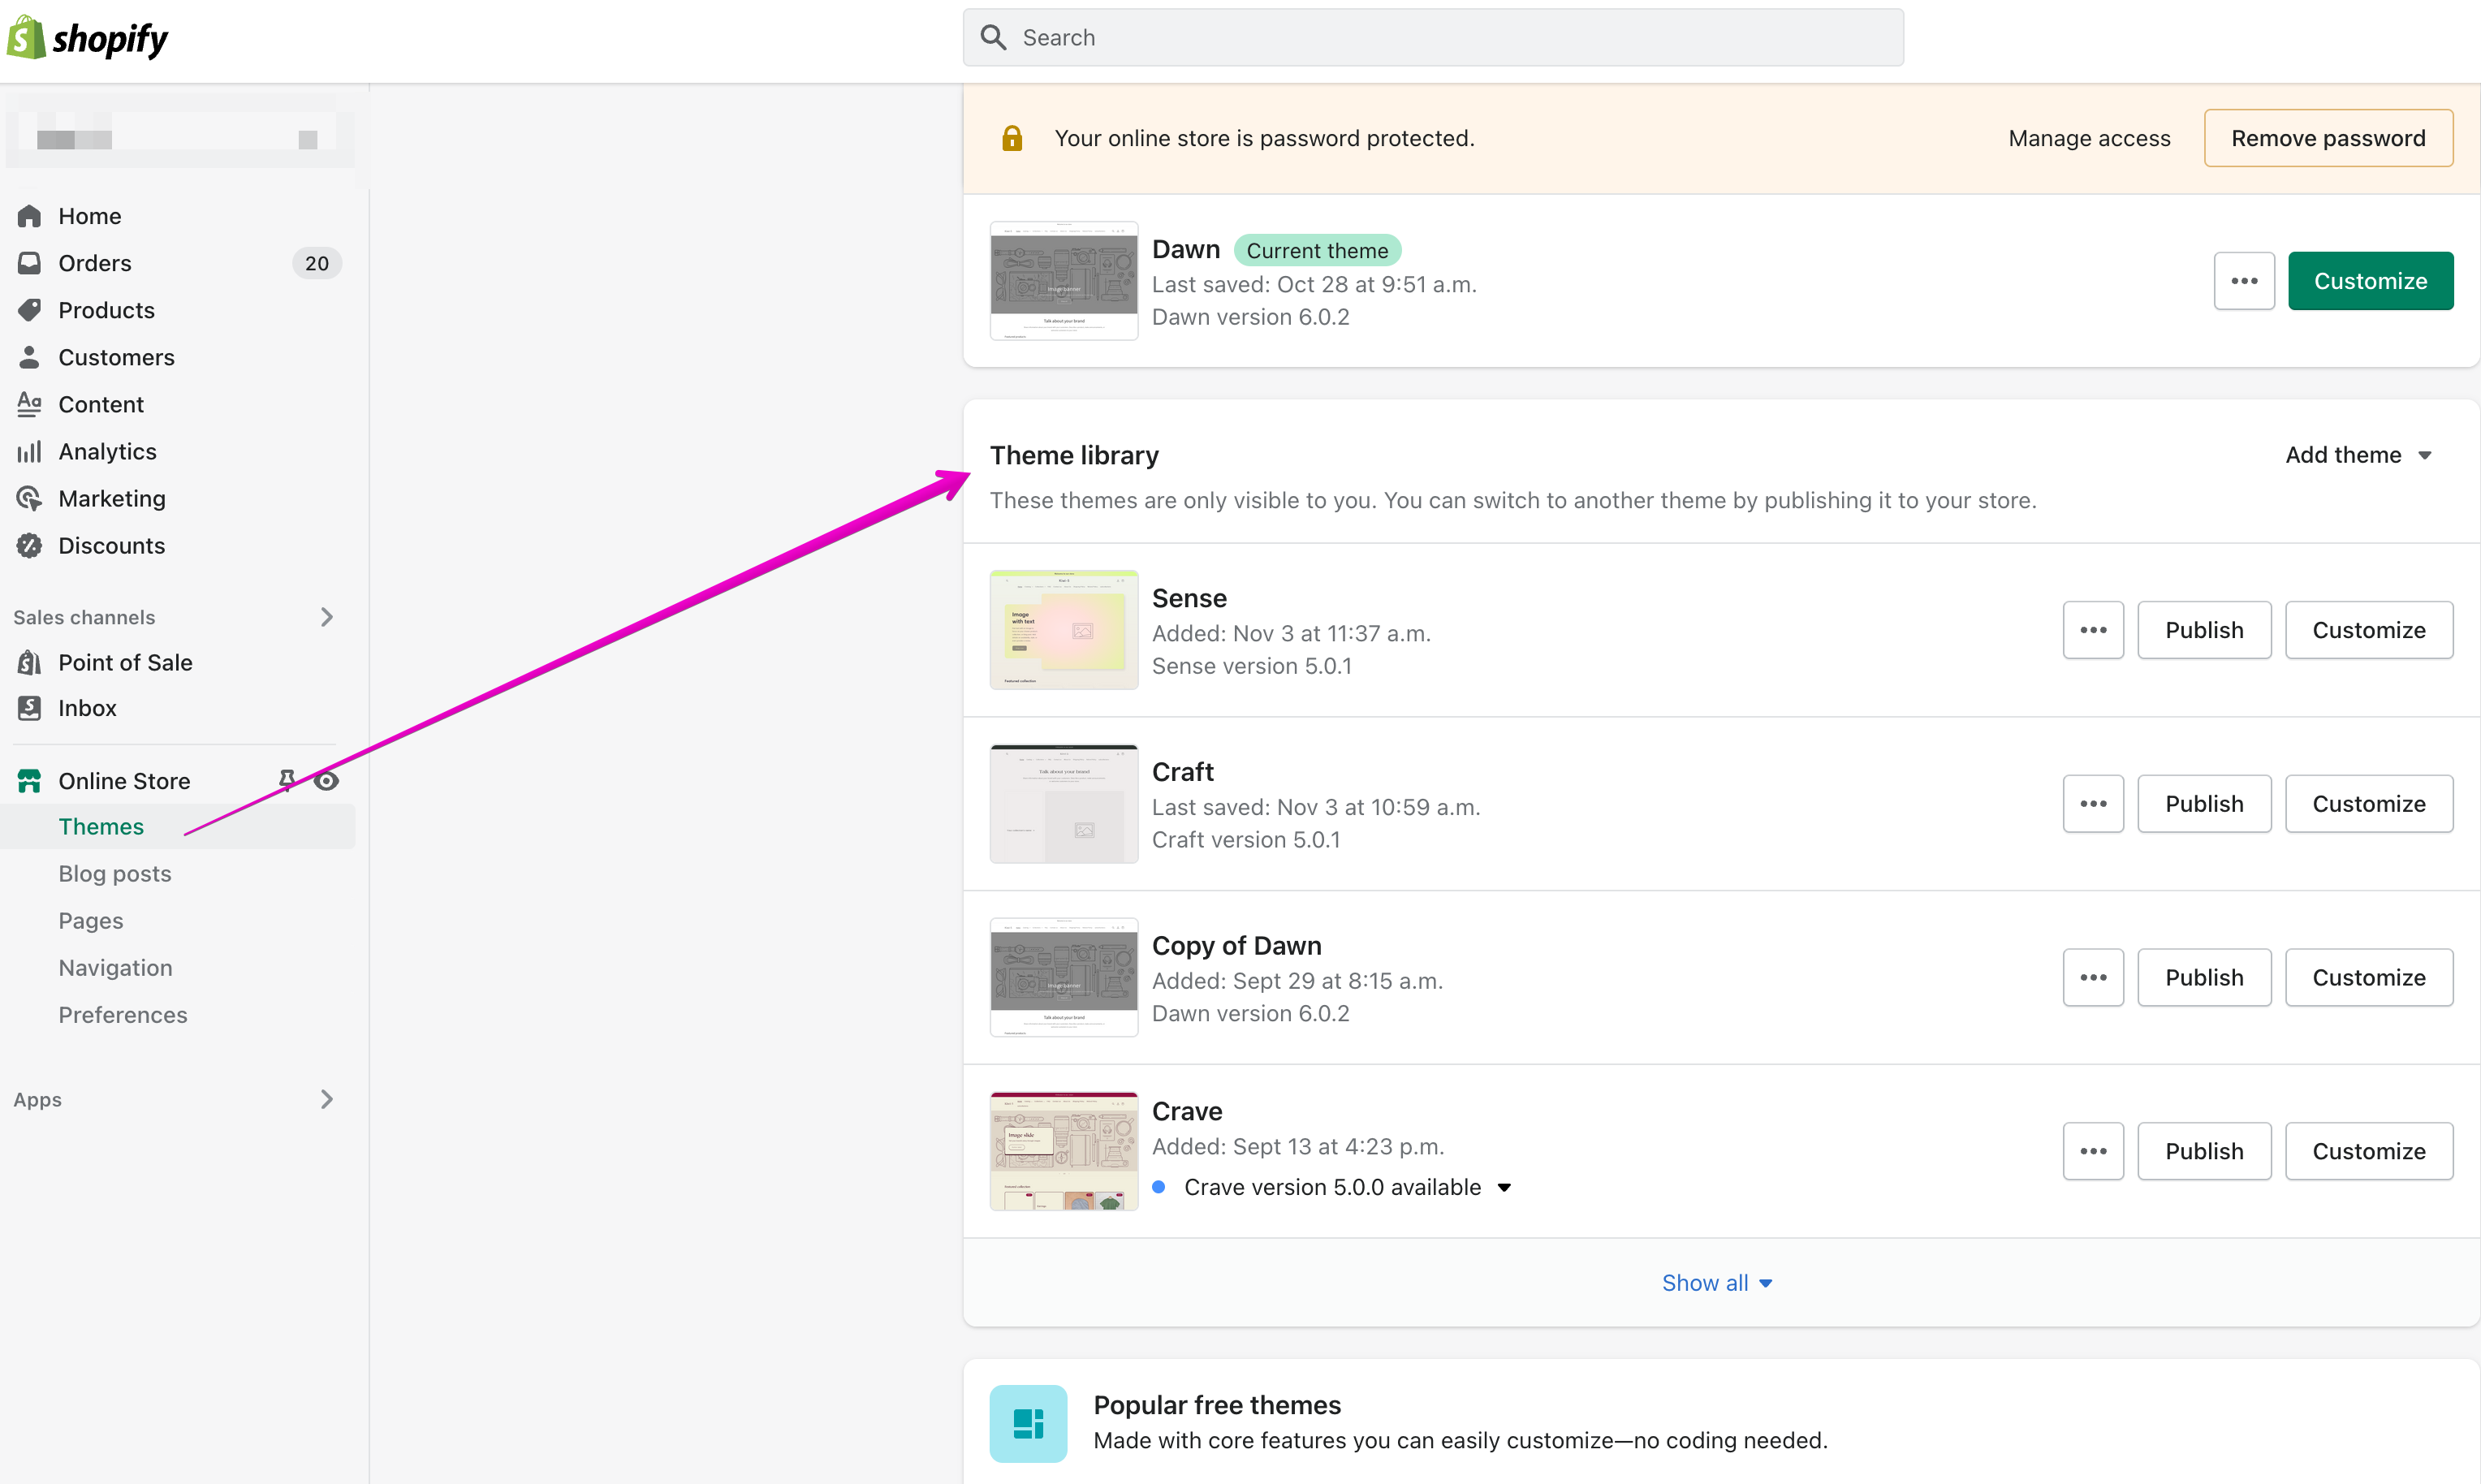Click the Dawn current theme thumbnail
This screenshot has width=2481, height=1484.
(1063, 281)
